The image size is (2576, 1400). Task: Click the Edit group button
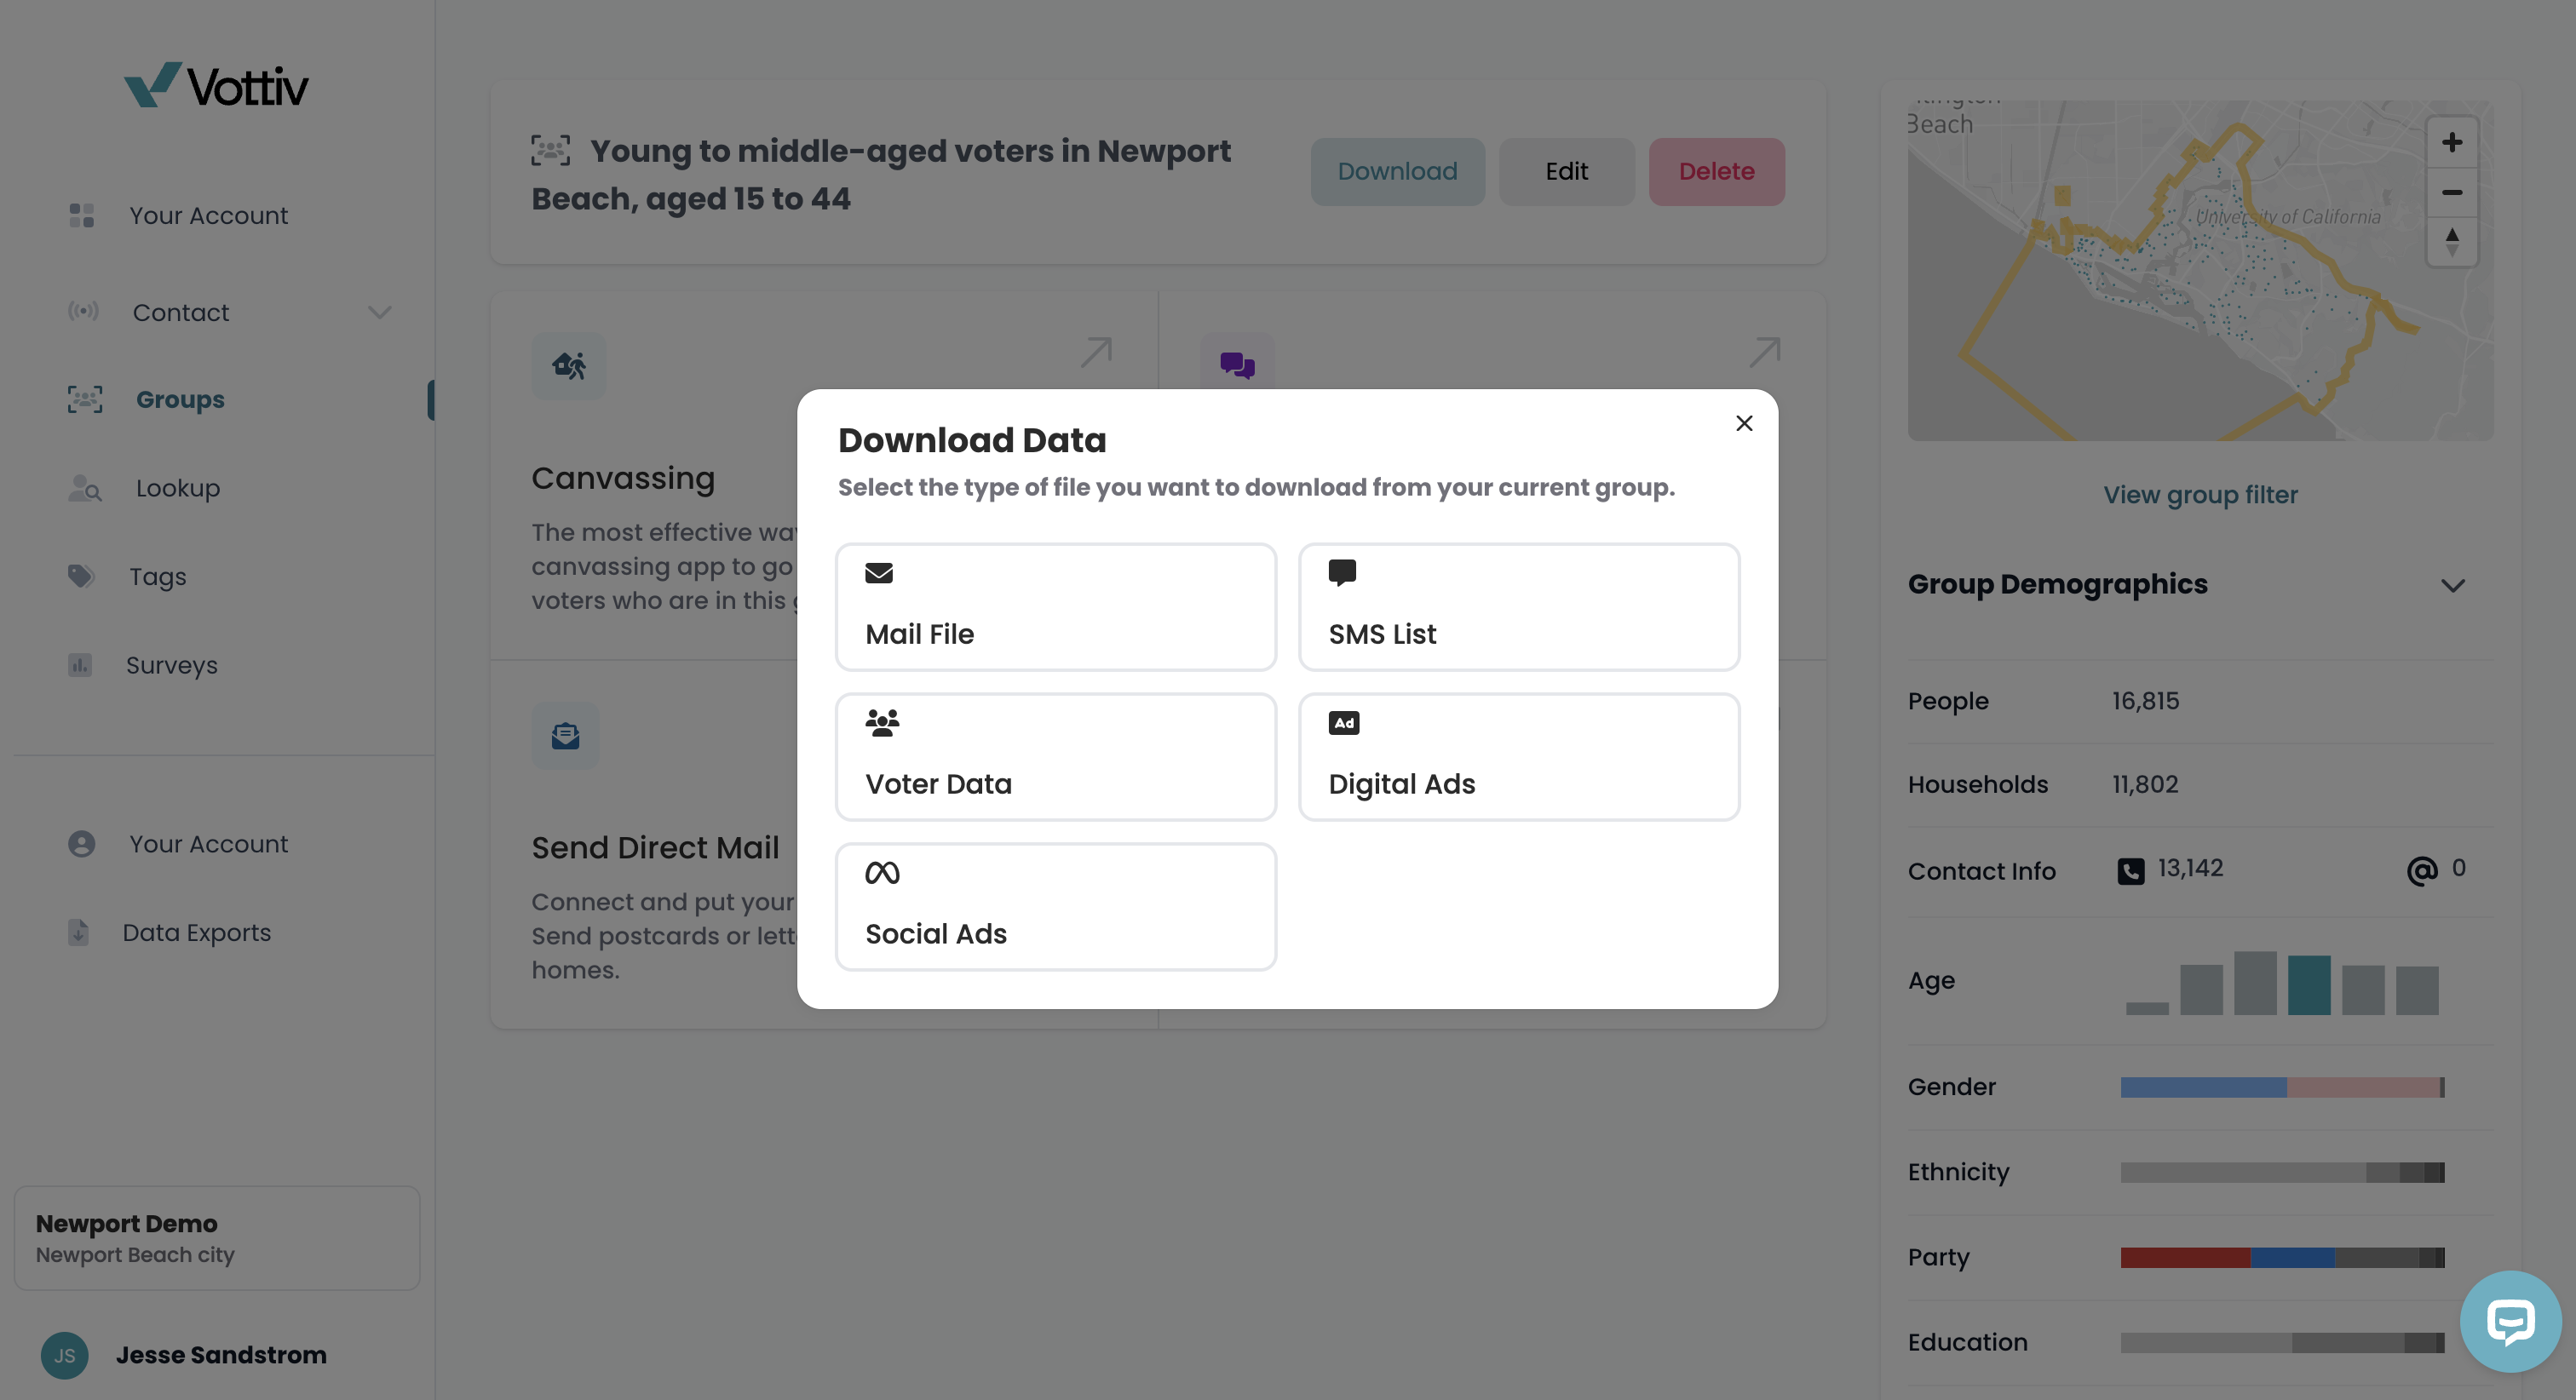1567,171
